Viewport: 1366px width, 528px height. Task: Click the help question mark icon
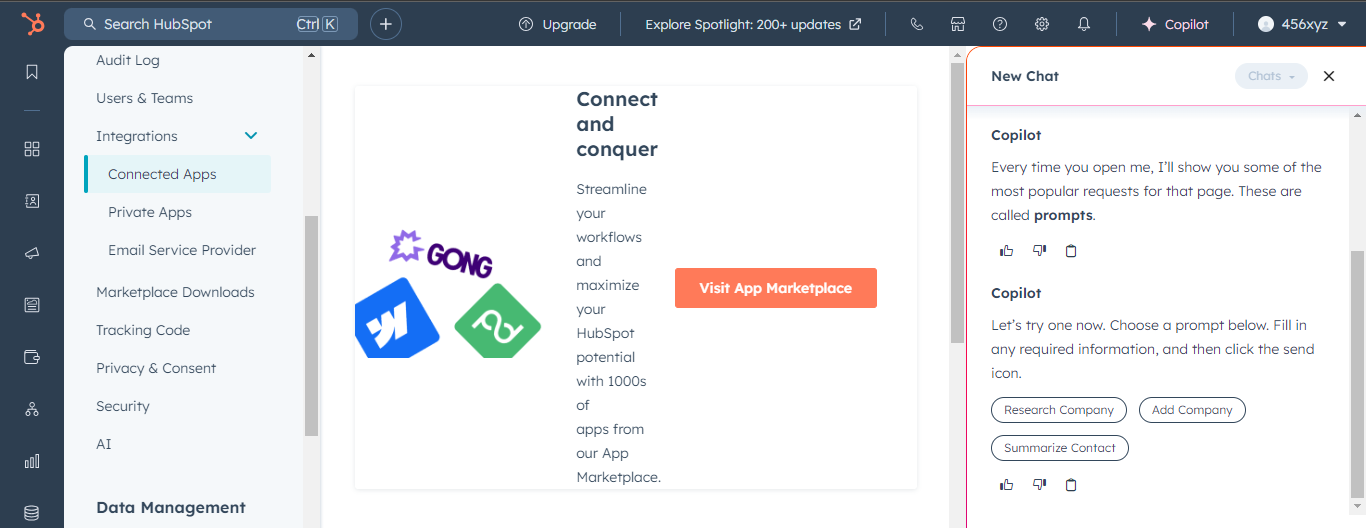point(1000,24)
